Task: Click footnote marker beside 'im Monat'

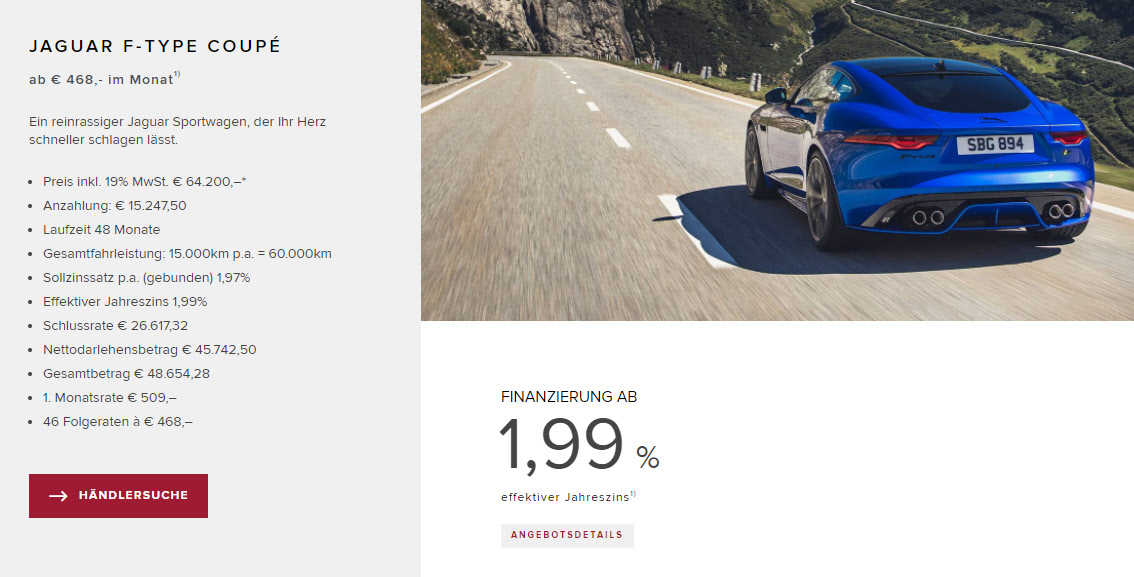Action: point(177,74)
